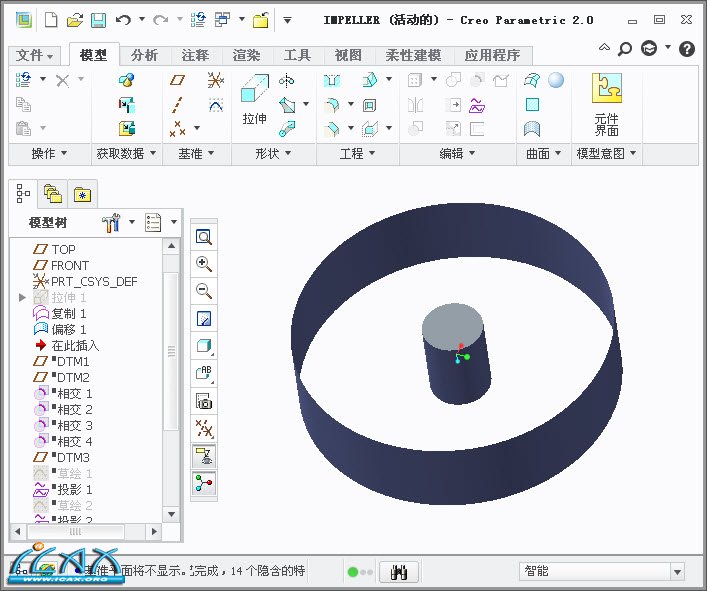Select the DTM3 datum plane item
This screenshot has height=591, width=707.
72,457
